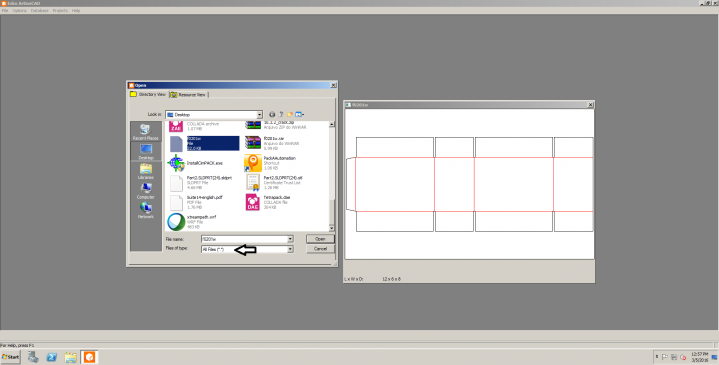Click the Windows Start button
Image resolution: width=719 pixels, height=365 pixels.
tap(11, 357)
